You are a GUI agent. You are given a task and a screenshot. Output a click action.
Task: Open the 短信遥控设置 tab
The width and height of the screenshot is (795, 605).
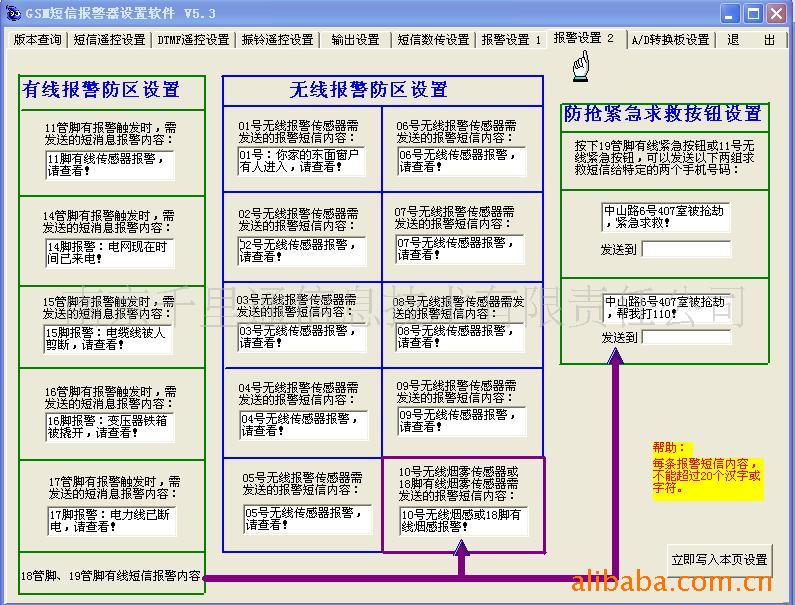(109, 40)
